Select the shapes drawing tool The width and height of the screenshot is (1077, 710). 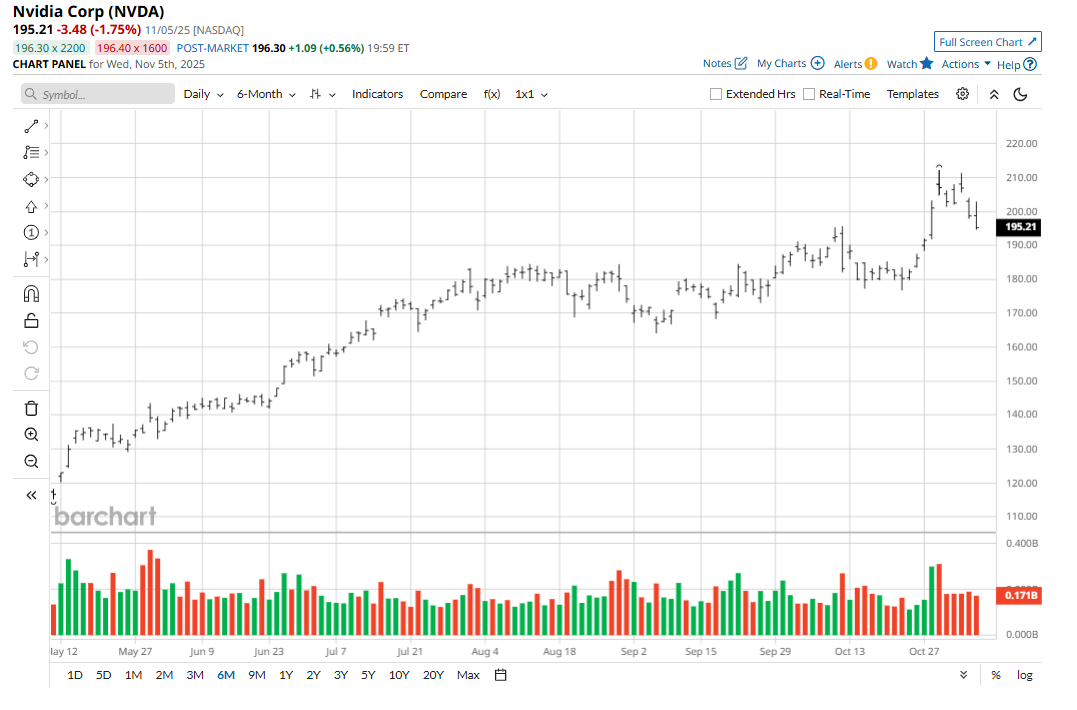pyautogui.click(x=31, y=179)
